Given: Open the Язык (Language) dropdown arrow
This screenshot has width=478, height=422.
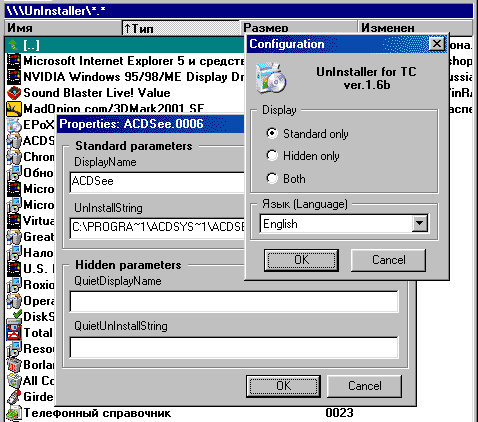Looking at the screenshot, I should coord(419,223).
